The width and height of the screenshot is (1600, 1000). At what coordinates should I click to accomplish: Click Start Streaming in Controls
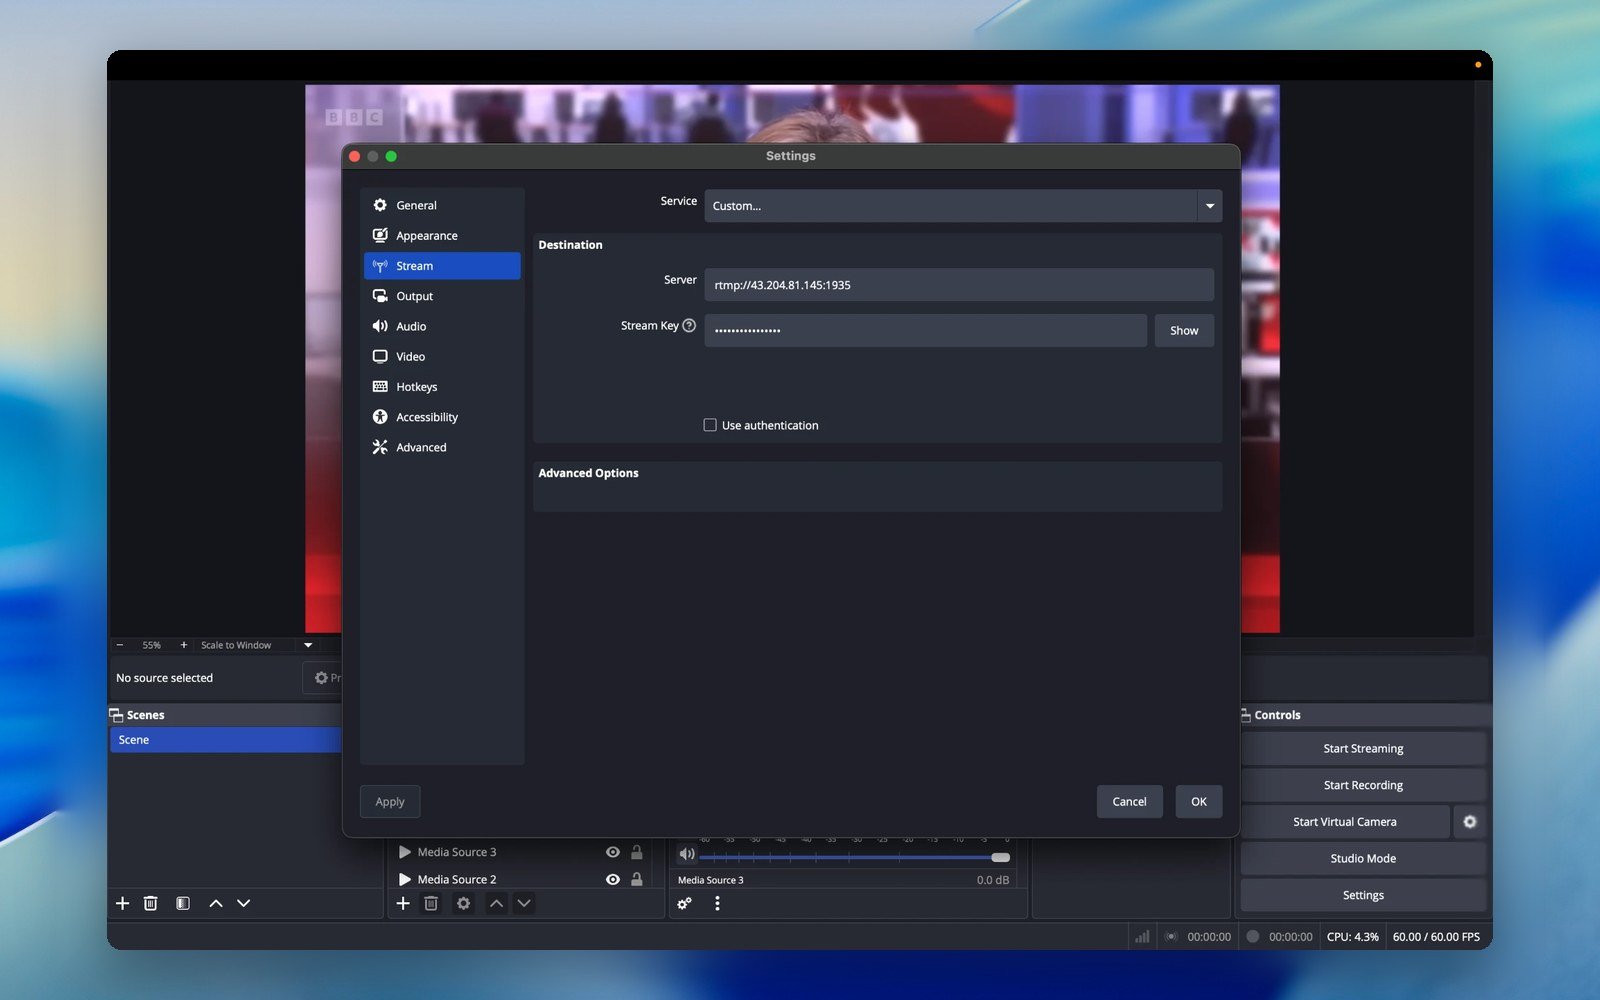tap(1363, 749)
